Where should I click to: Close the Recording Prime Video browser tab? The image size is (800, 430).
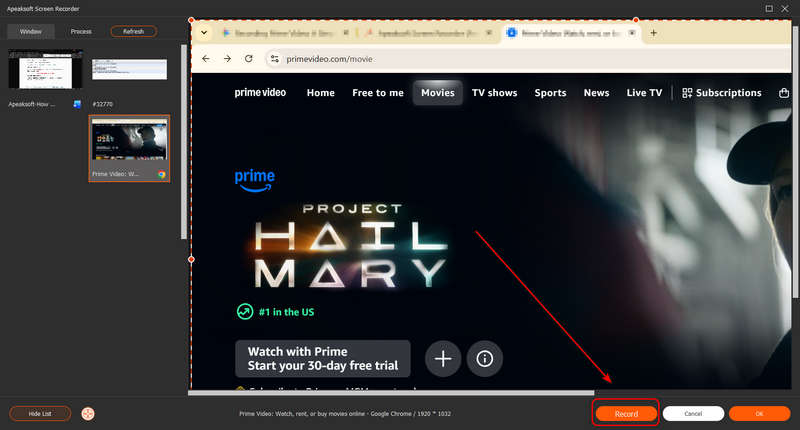point(345,33)
